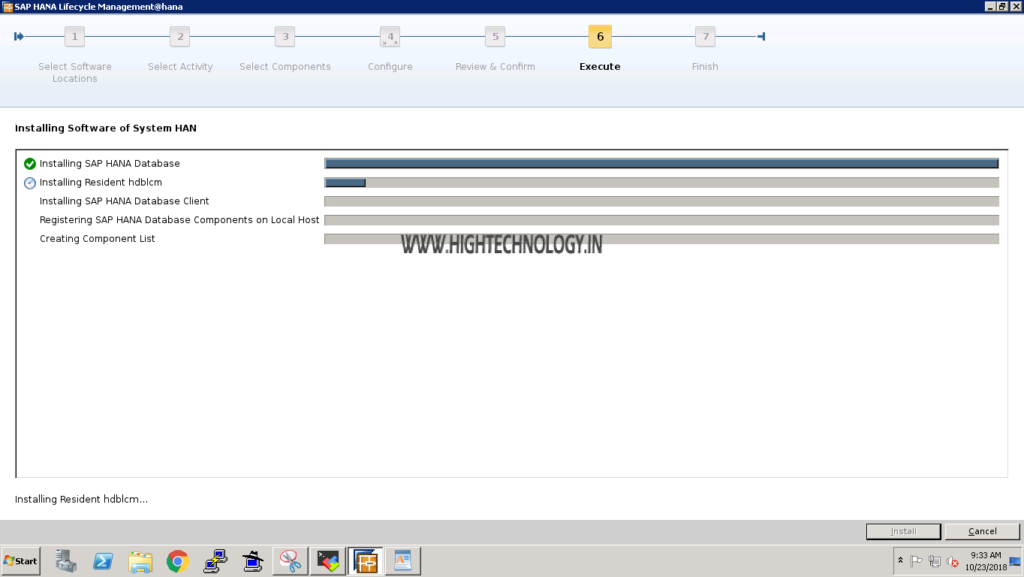Click the wizard start marker icon
The height and width of the screenshot is (577, 1024).
(19, 37)
